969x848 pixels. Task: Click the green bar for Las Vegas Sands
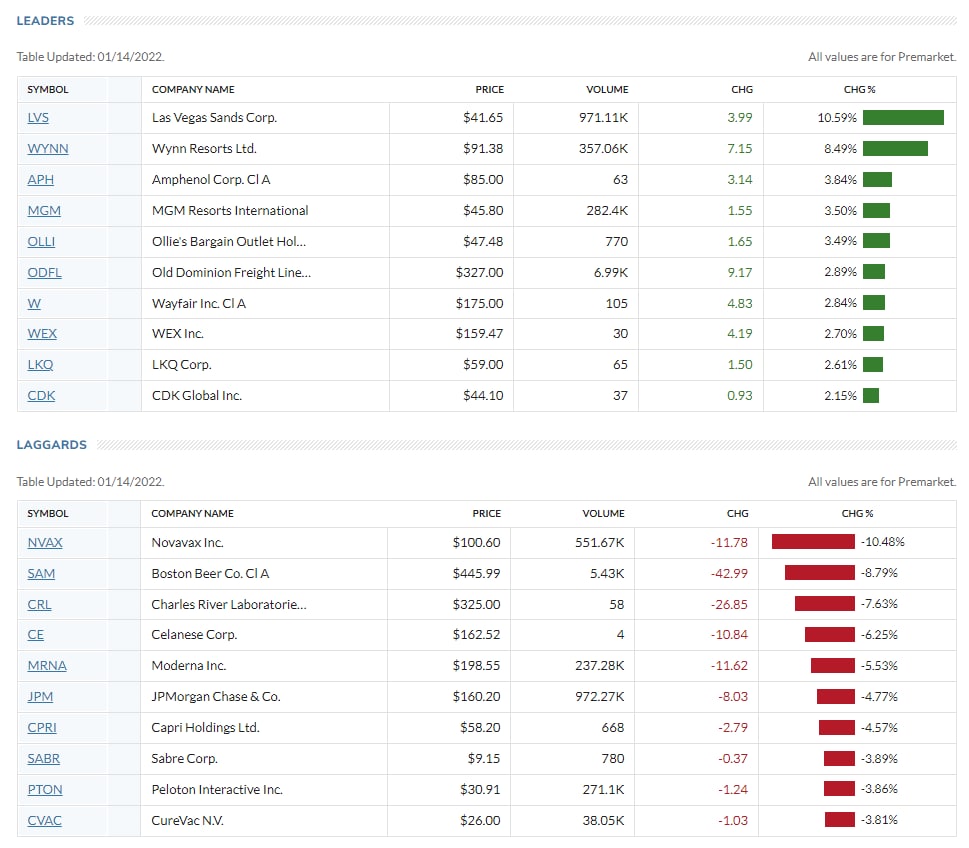903,118
